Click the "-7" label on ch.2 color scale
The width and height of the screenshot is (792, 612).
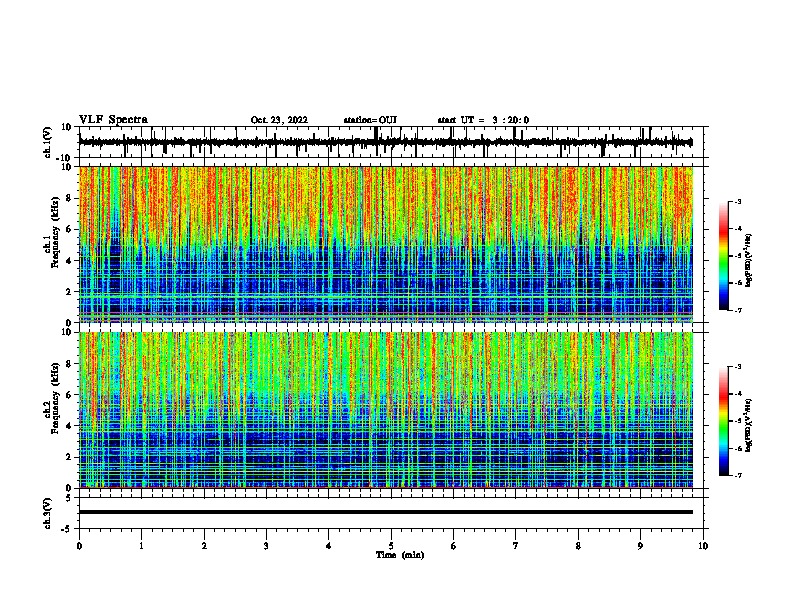point(738,476)
